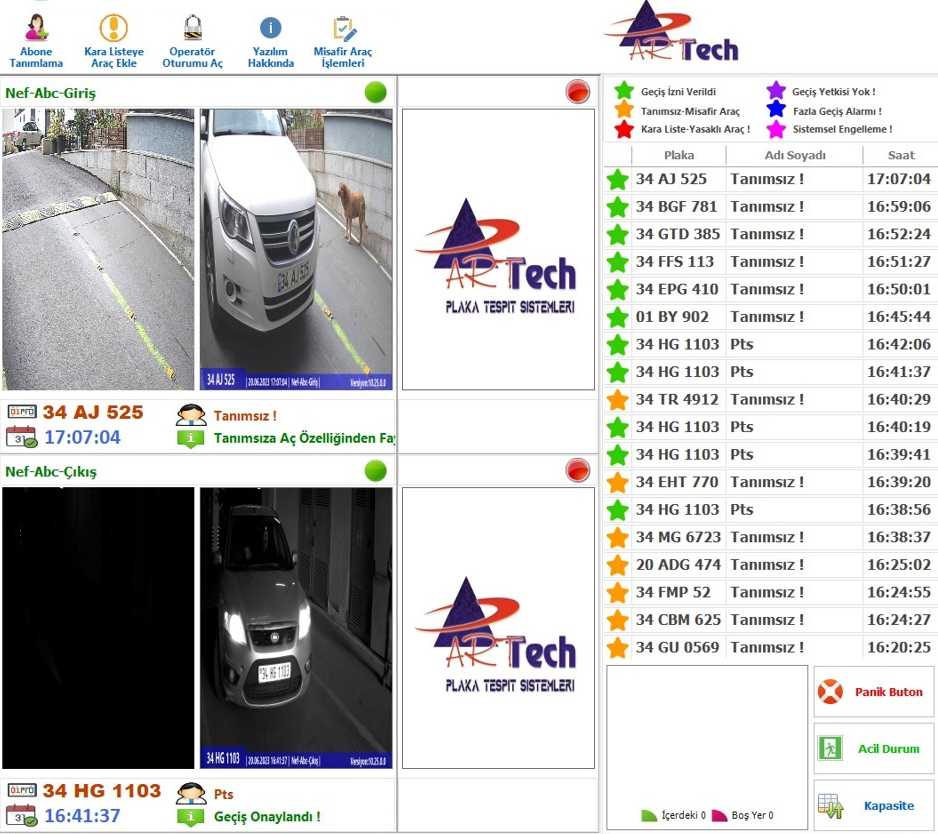Click the Acil Durum button
The height and width of the screenshot is (834, 938).
tap(874, 749)
